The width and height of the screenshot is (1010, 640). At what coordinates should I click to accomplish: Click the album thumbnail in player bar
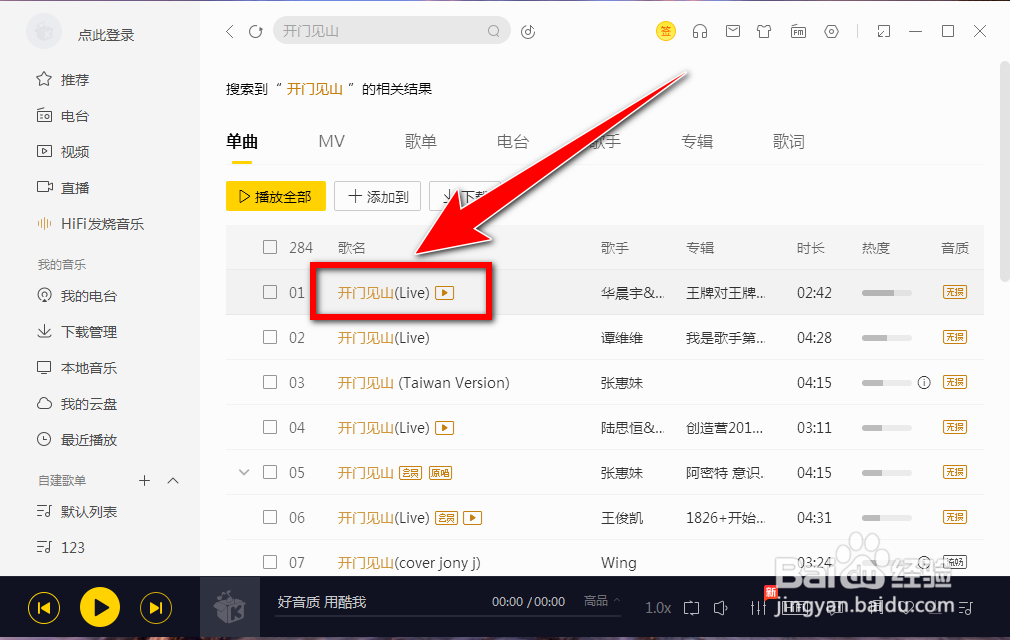tap(230, 608)
